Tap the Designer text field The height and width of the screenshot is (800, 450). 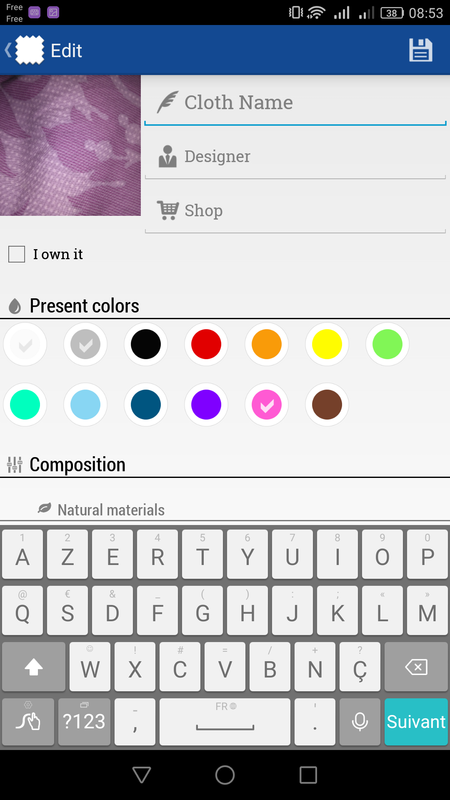click(295, 157)
